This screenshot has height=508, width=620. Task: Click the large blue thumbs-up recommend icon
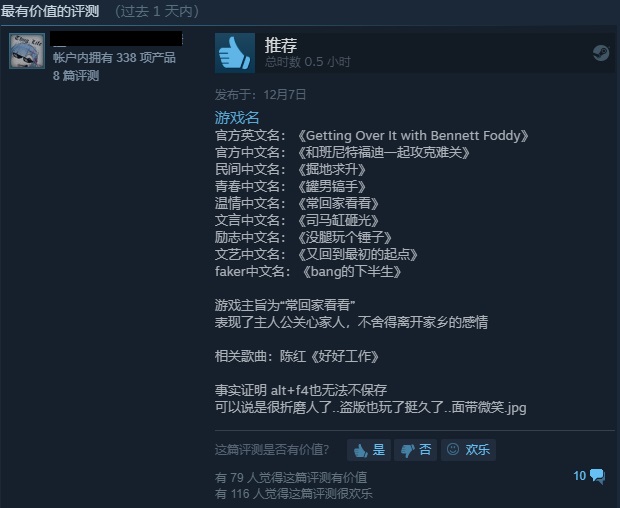tap(235, 53)
